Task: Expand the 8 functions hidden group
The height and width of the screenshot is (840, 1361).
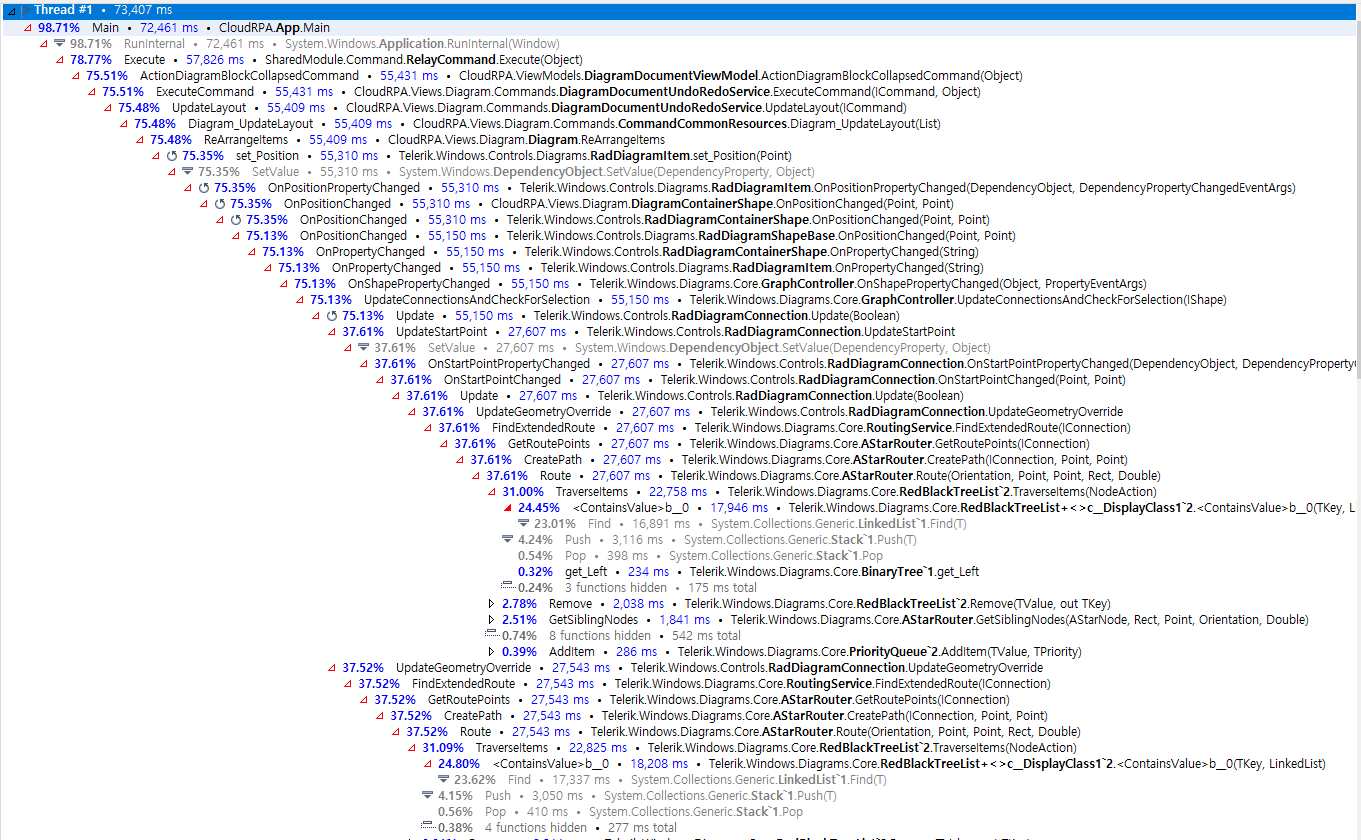Action: click(491, 635)
